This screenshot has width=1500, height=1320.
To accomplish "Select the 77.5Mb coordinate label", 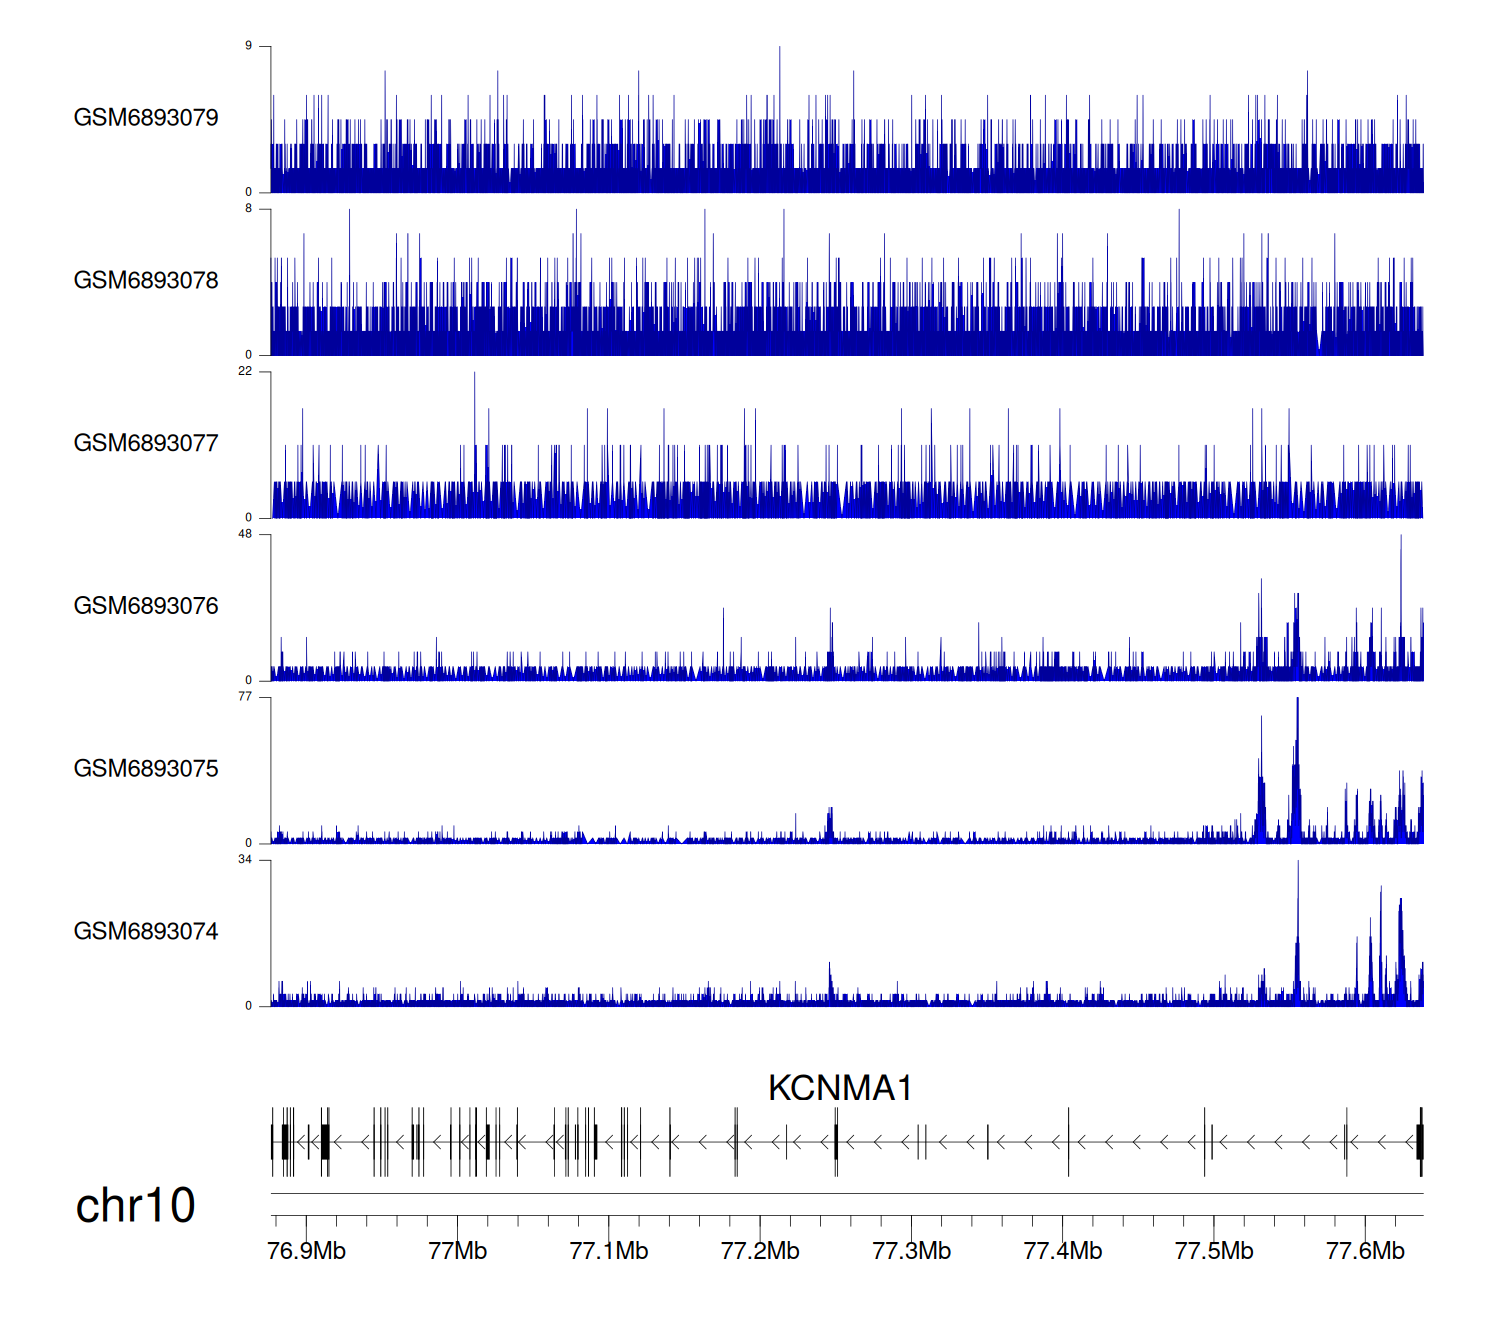I will point(1214,1251).
